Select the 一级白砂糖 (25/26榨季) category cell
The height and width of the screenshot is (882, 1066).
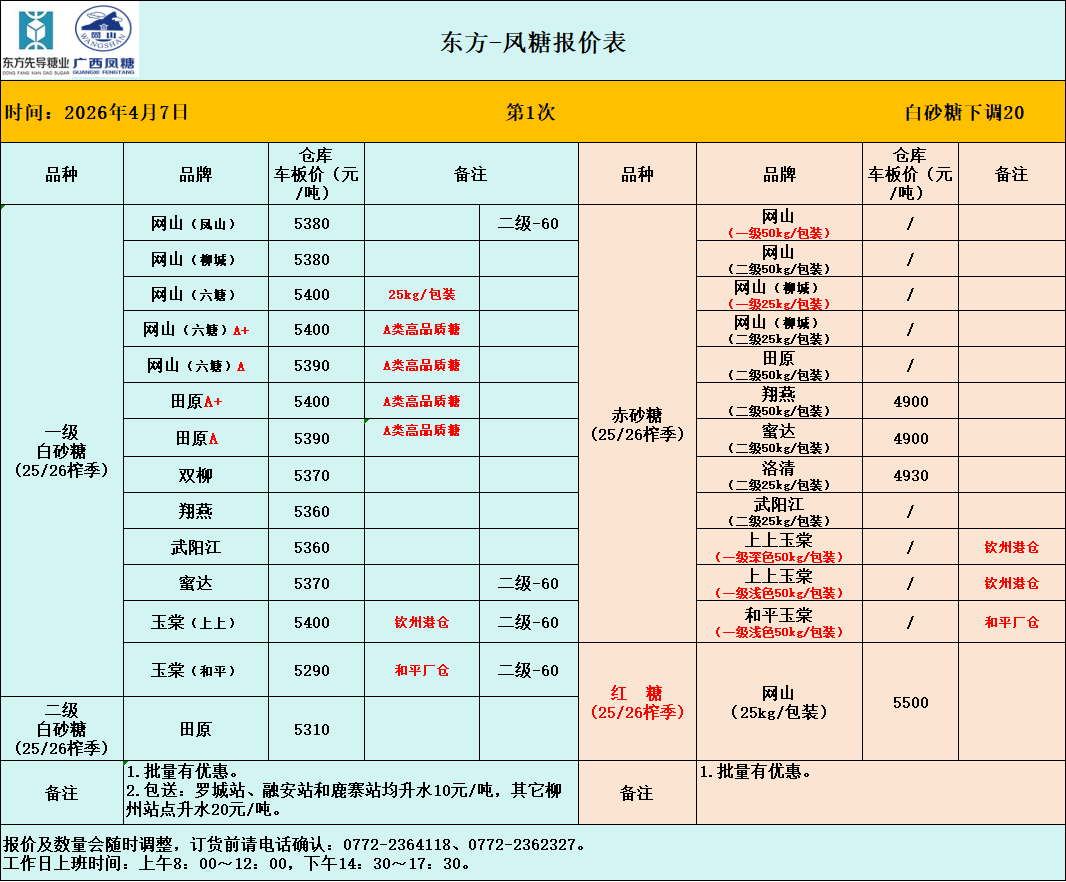pos(62,451)
